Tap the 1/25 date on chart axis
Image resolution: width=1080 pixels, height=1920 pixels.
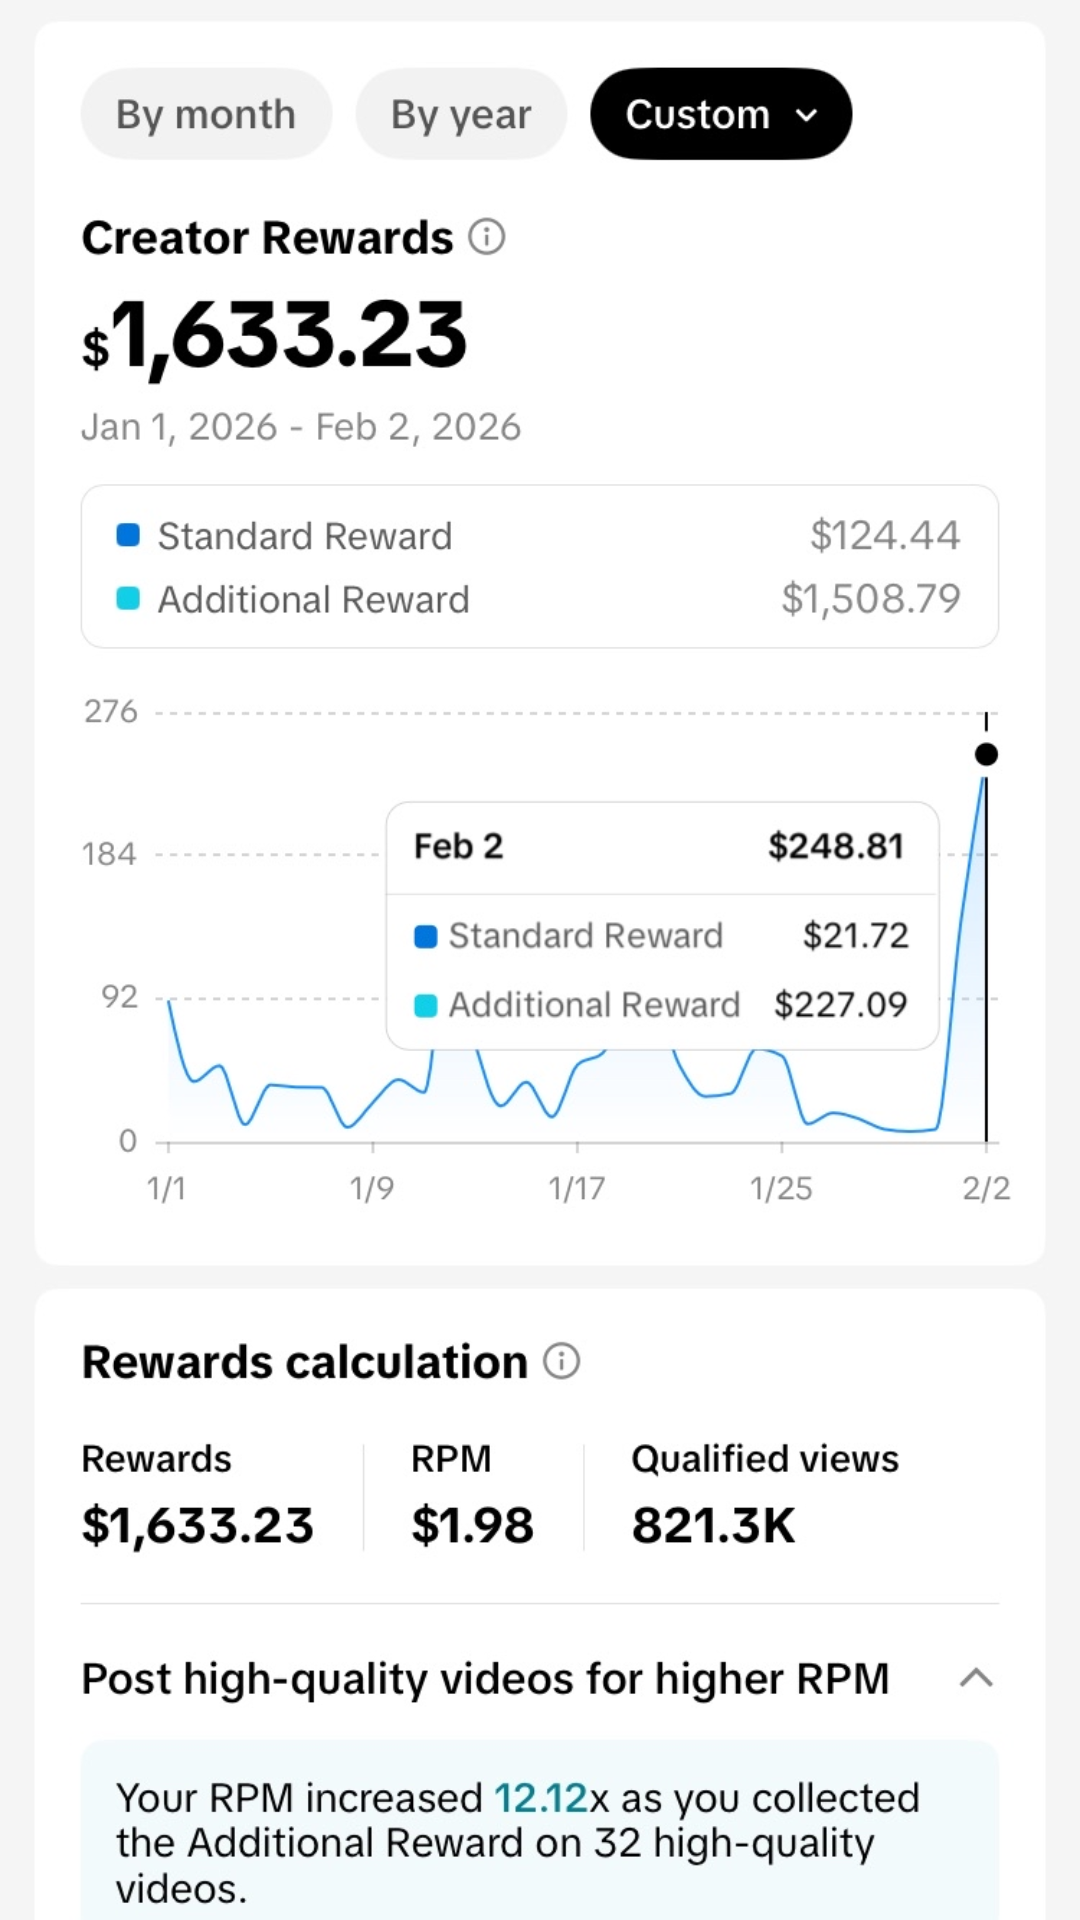pyautogui.click(x=781, y=1189)
